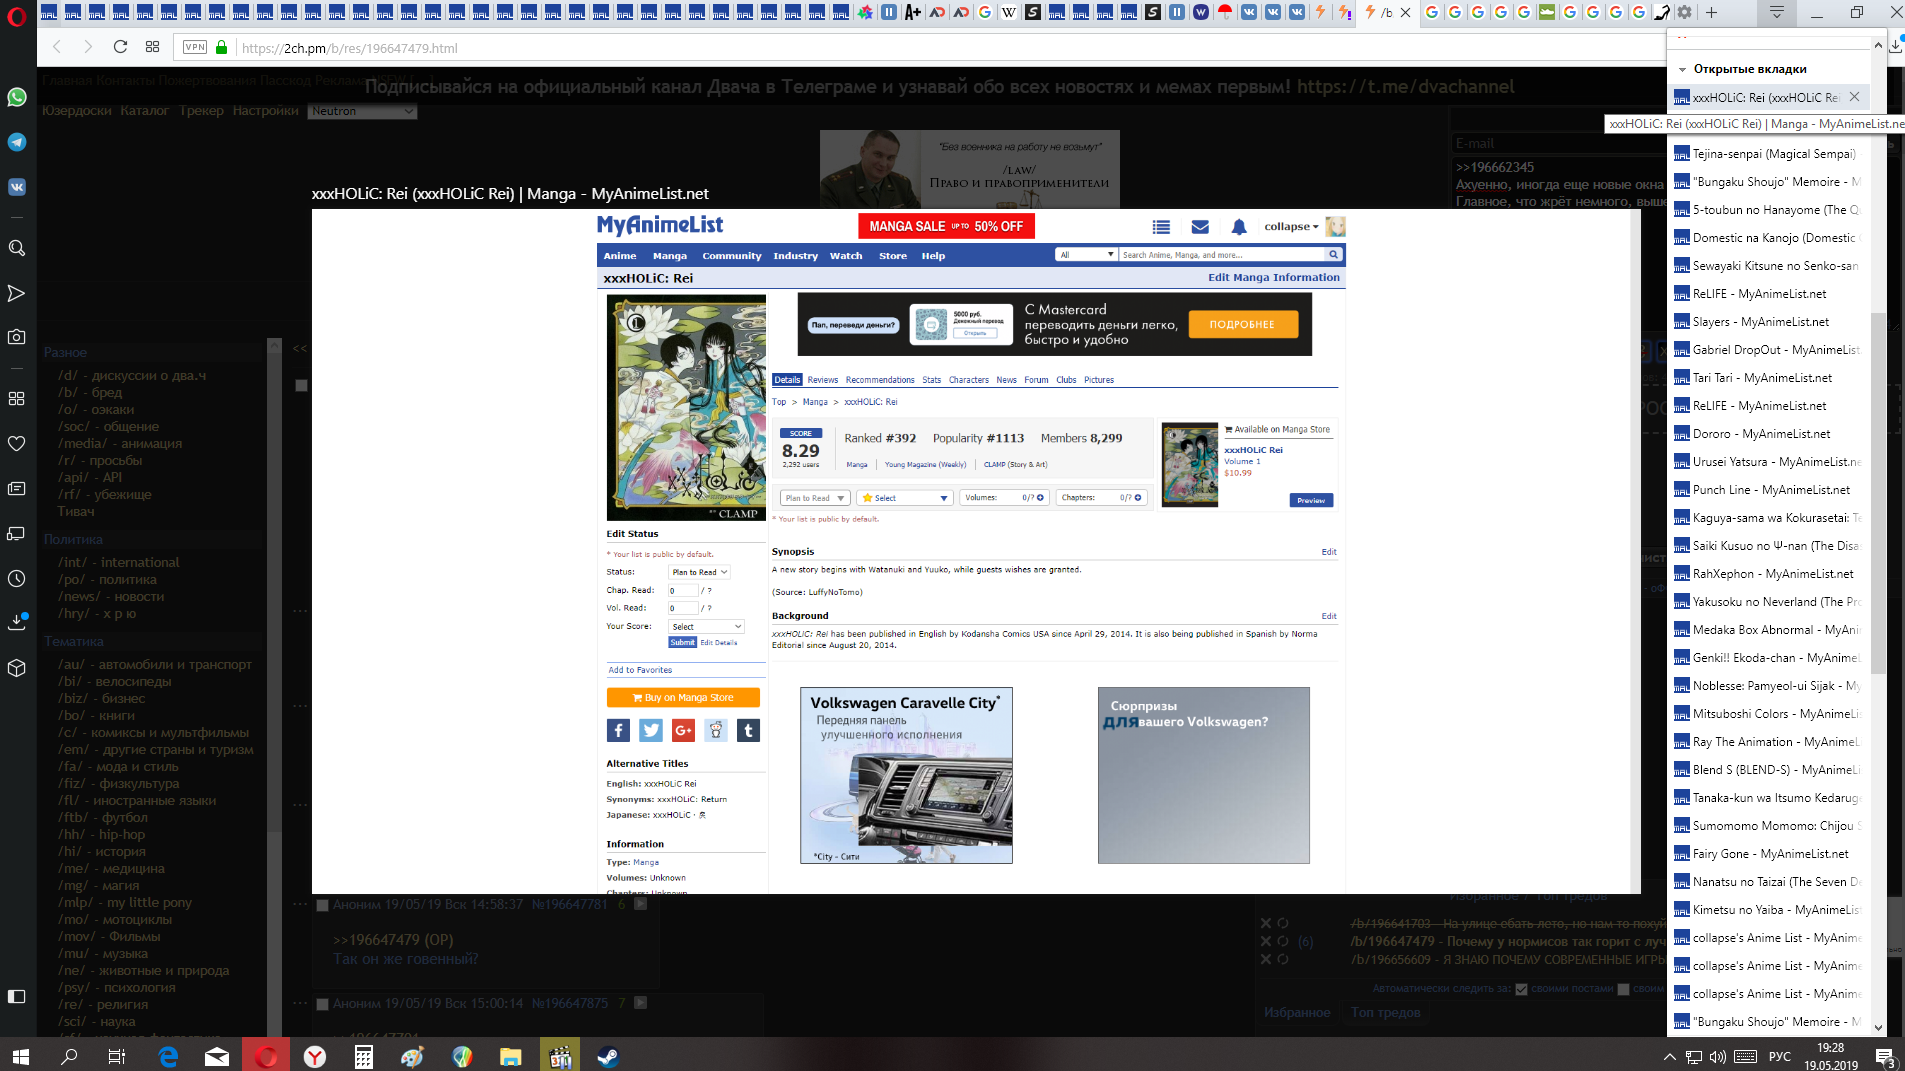The height and width of the screenshot is (1071, 1905).
Task: Collapse the 'Политика' board section
Action: [x=73, y=540]
